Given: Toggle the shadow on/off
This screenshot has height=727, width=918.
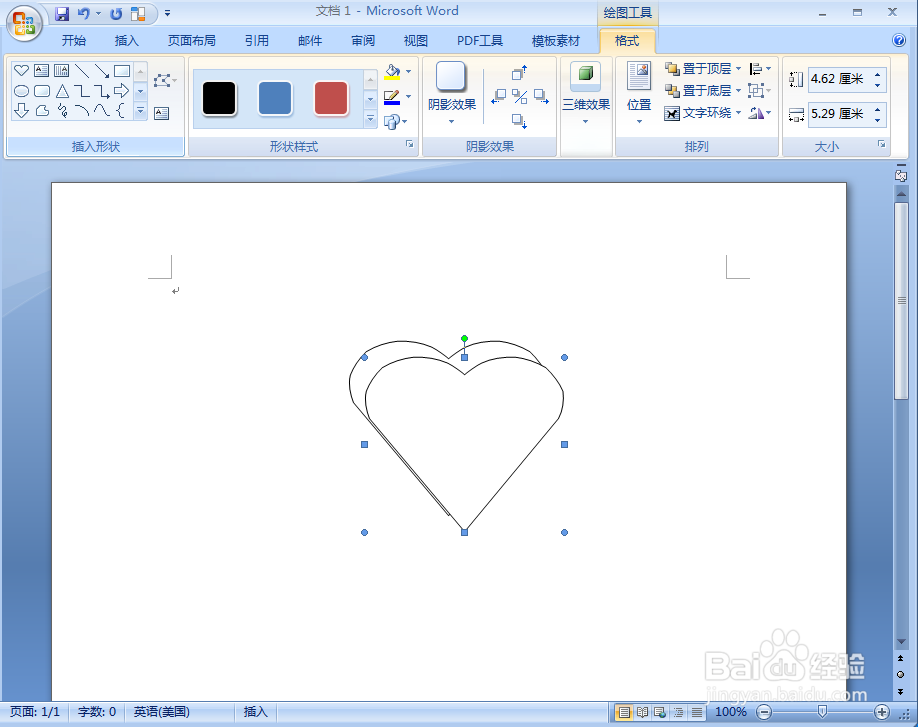Looking at the screenshot, I should click(x=519, y=97).
